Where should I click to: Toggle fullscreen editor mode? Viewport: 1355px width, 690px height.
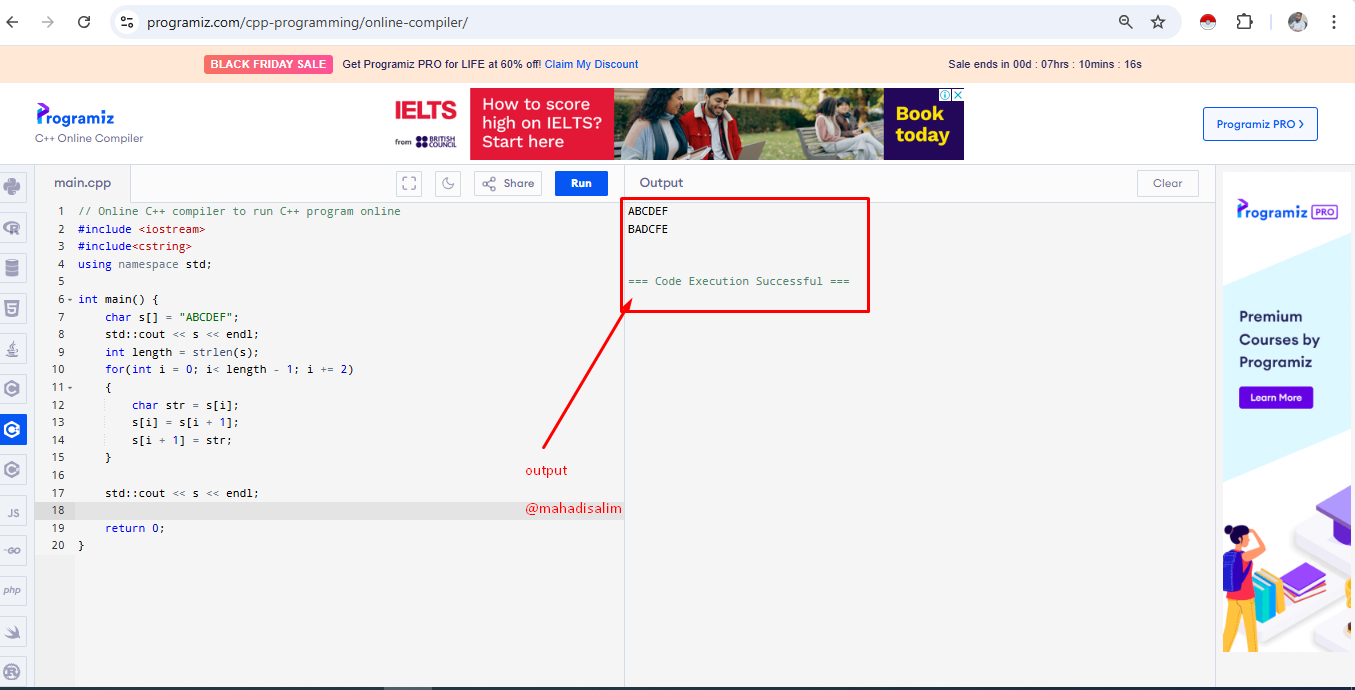click(409, 183)
